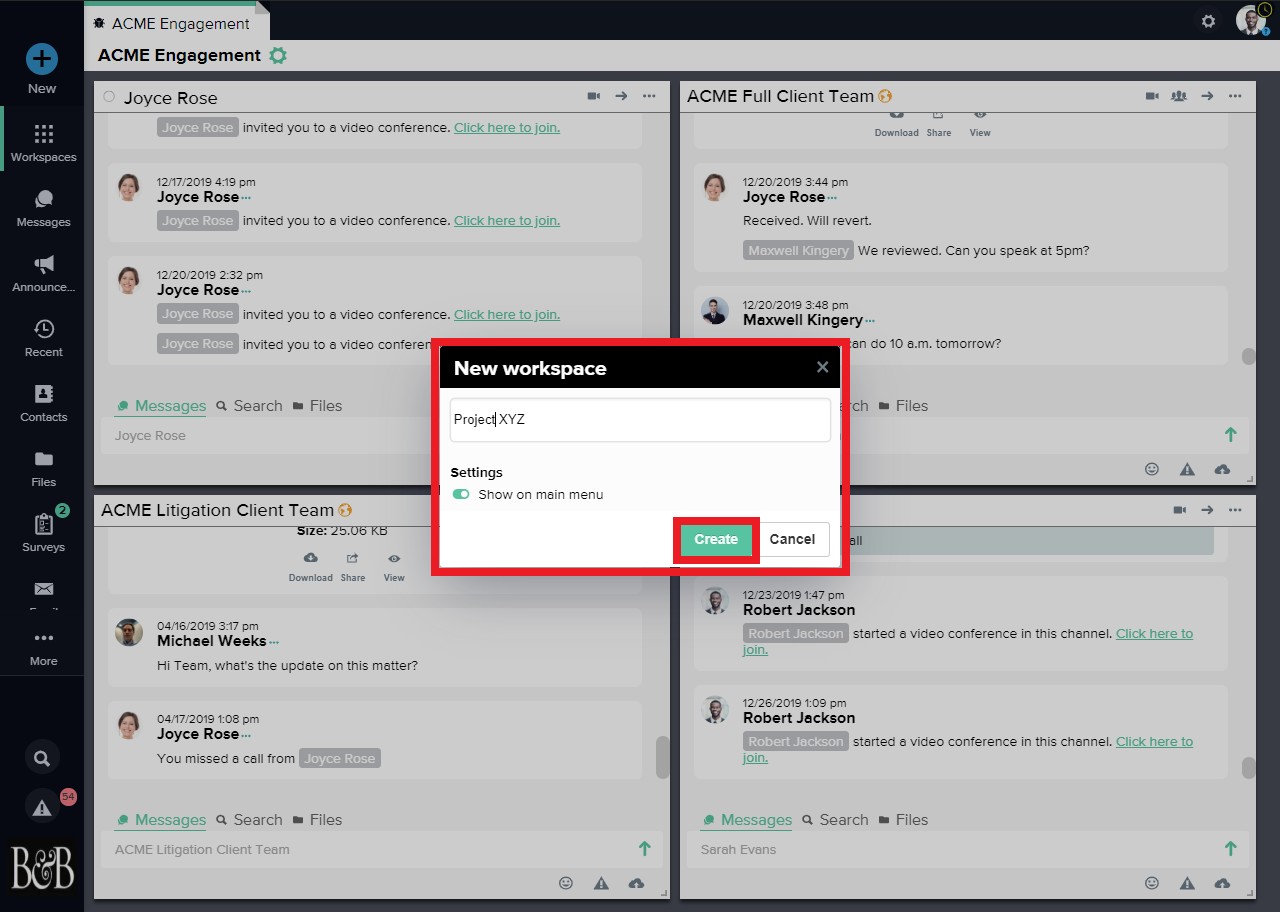Open ellipsis menu in Sarah Evans panel header

click(x=1235, y=510)
